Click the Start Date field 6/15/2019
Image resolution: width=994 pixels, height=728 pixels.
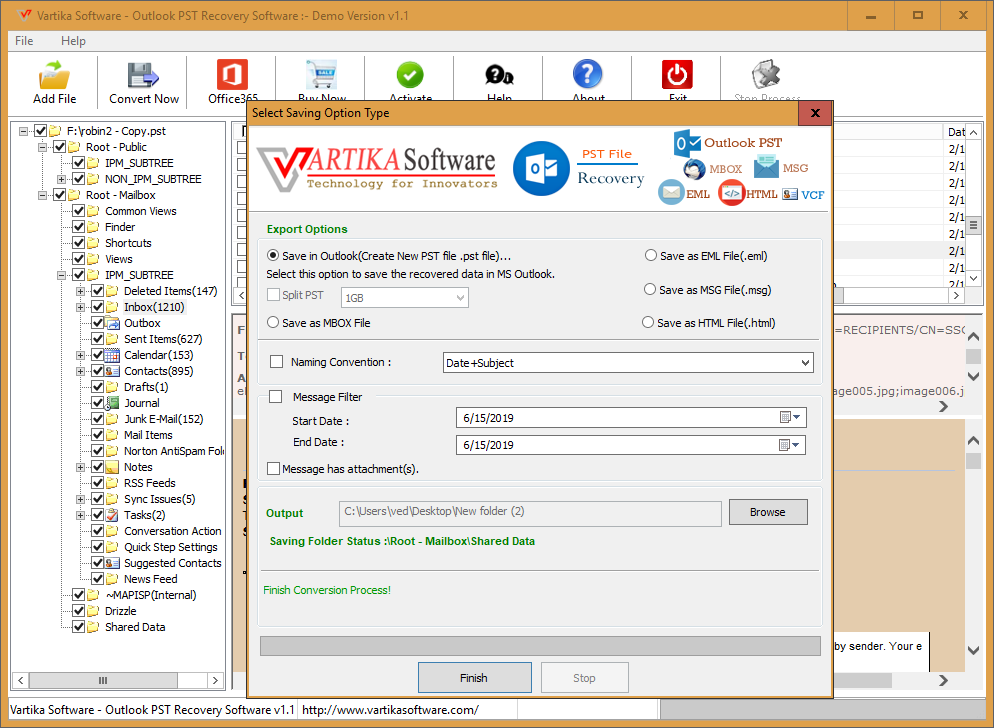click(631, 418)
